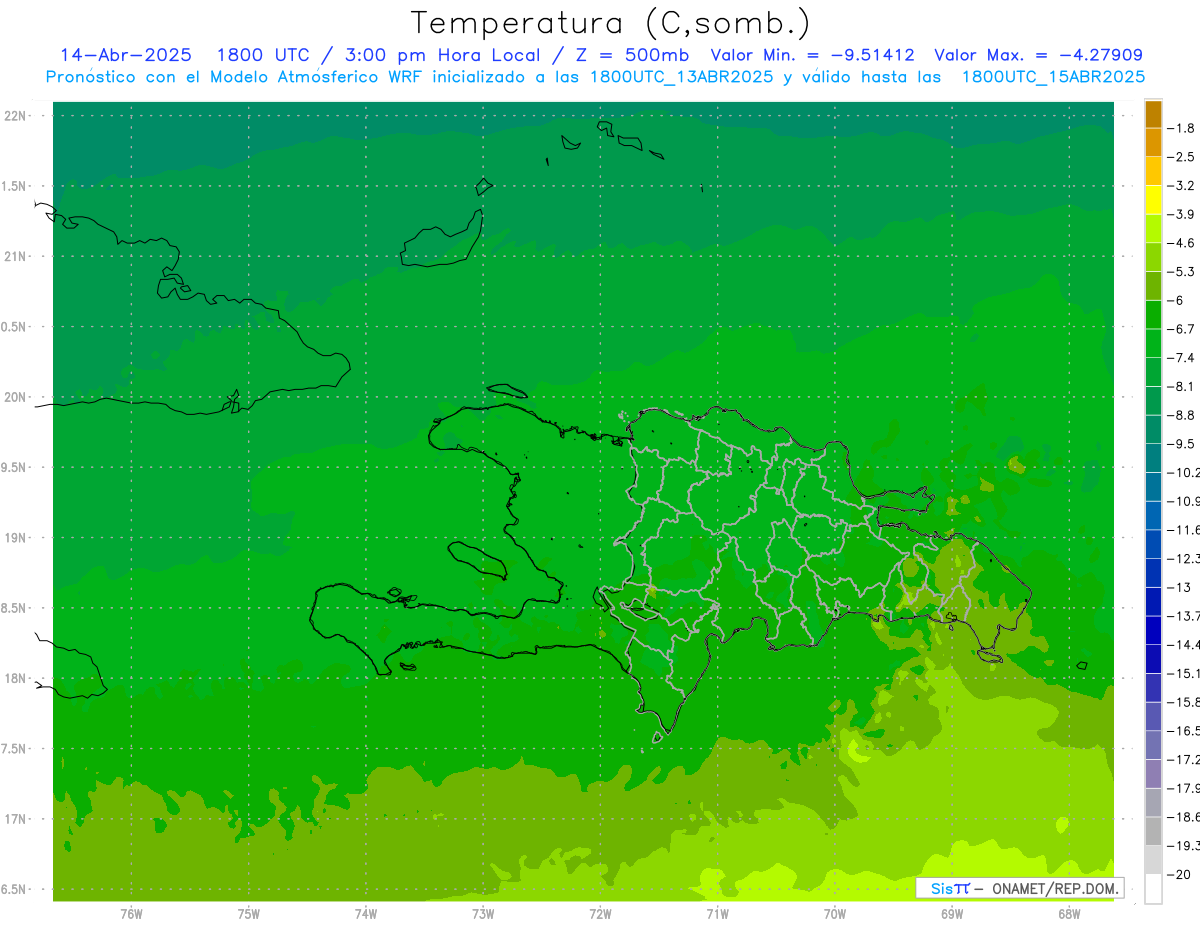1200x927 pixels.
Task: Pick the teal swatch between -9.5 and -10.2
Action: point(1153,458)
